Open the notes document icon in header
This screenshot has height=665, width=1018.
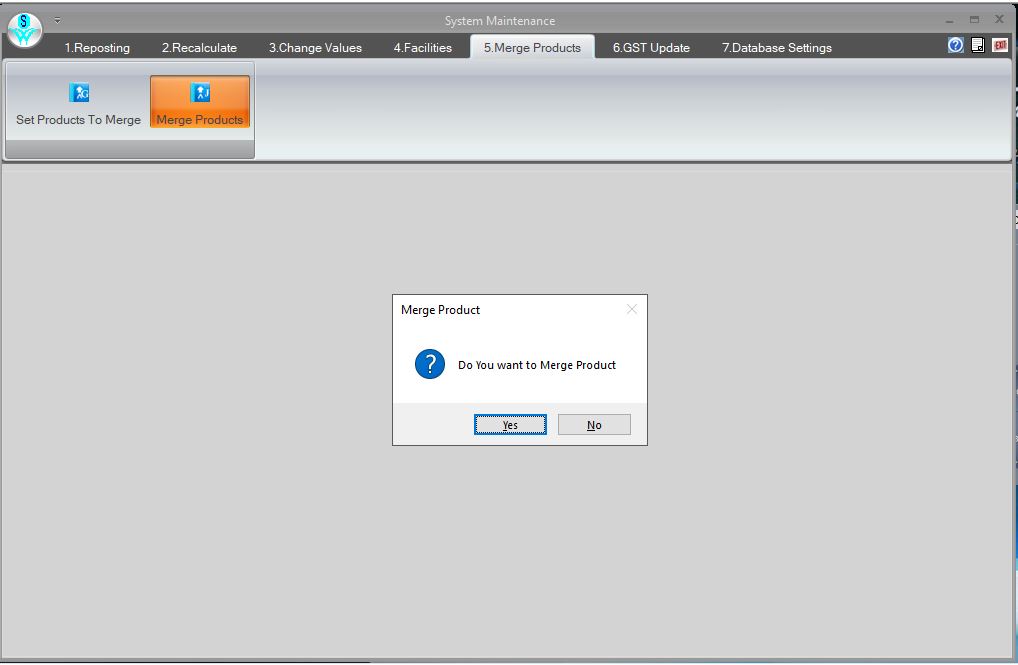[978, 45]
